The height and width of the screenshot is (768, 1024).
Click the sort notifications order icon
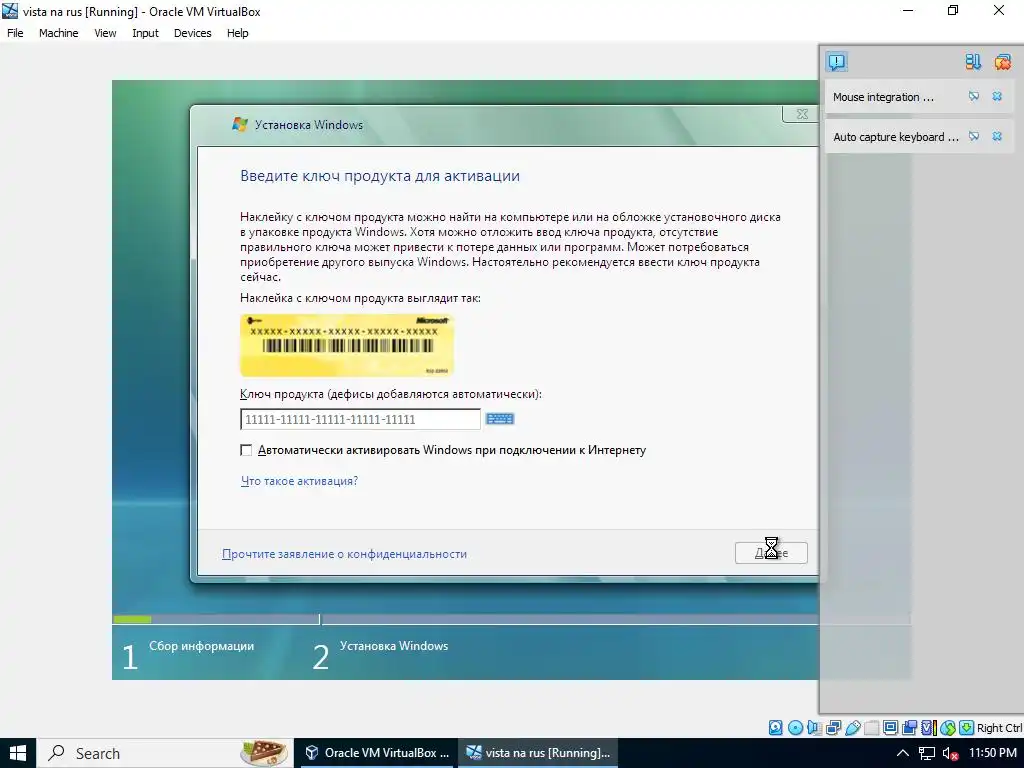pos(973,62)
